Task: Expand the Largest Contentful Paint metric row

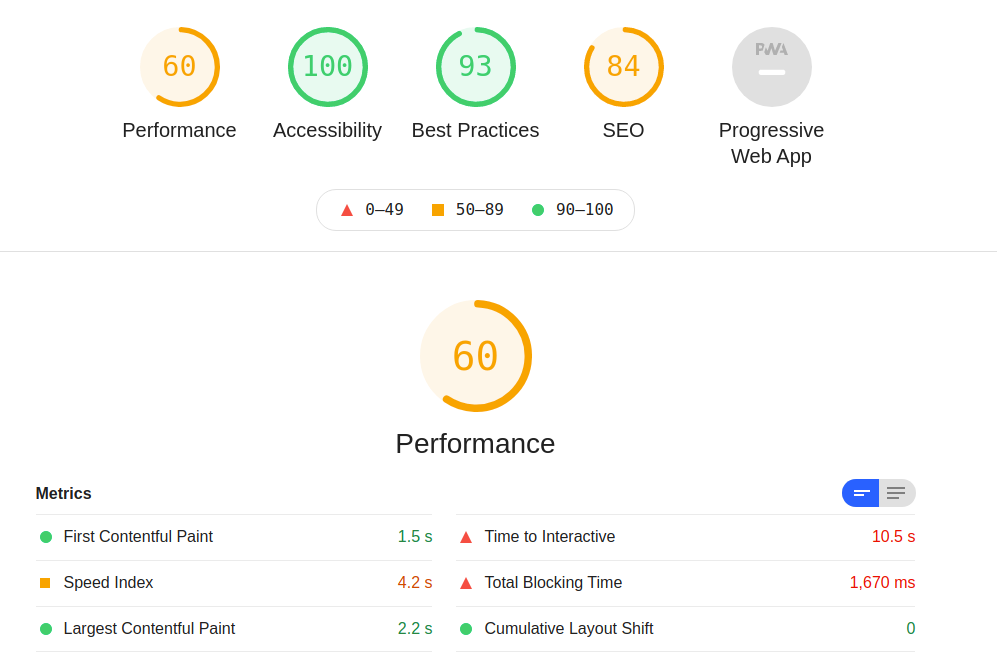Action: click(x=149, y=629)
